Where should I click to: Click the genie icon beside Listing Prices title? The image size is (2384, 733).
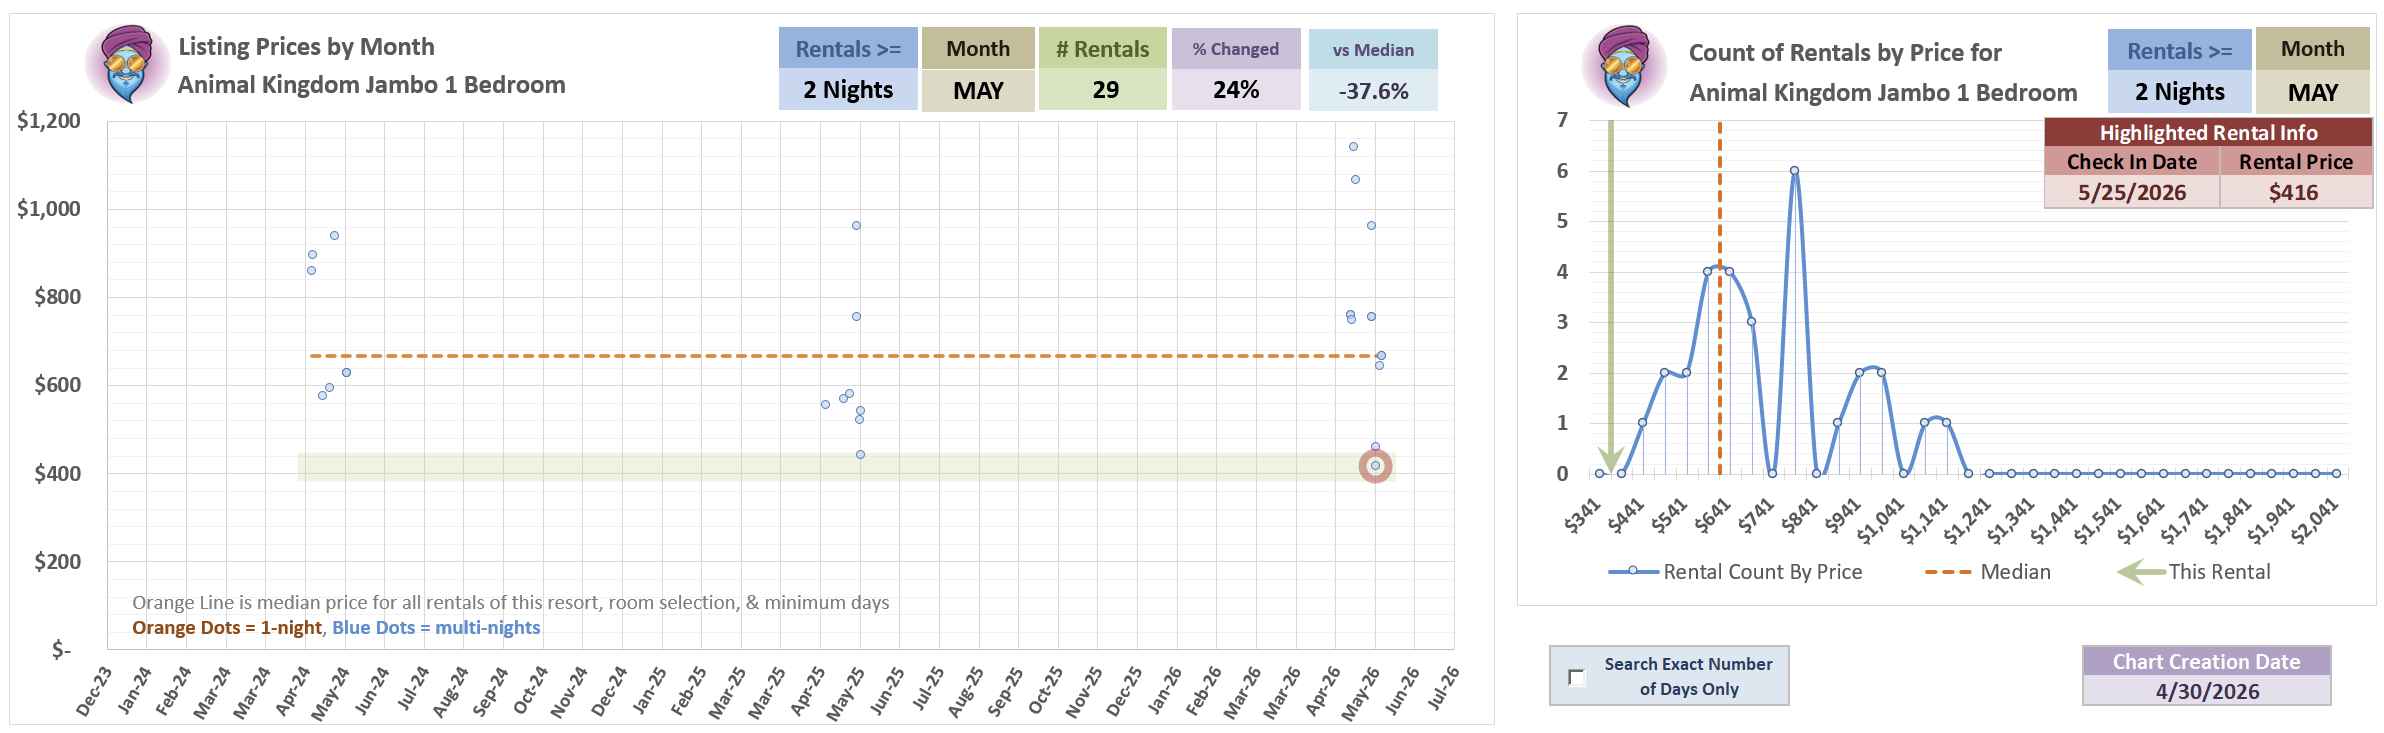coord(127,64)
